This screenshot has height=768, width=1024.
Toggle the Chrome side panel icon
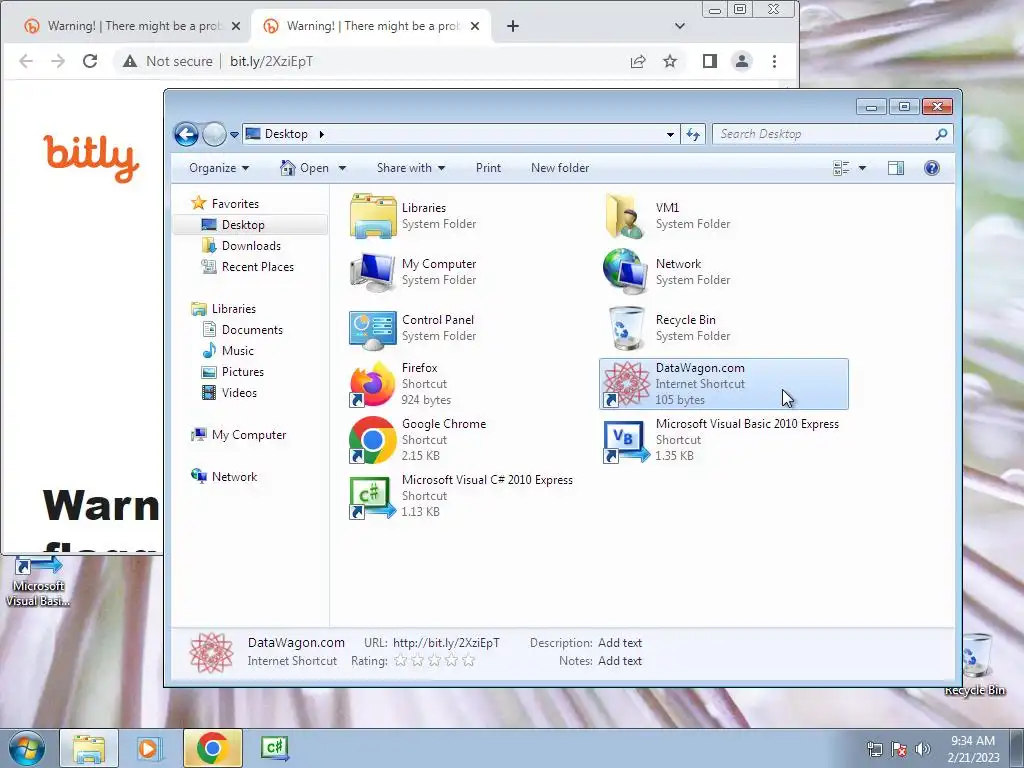710,61
